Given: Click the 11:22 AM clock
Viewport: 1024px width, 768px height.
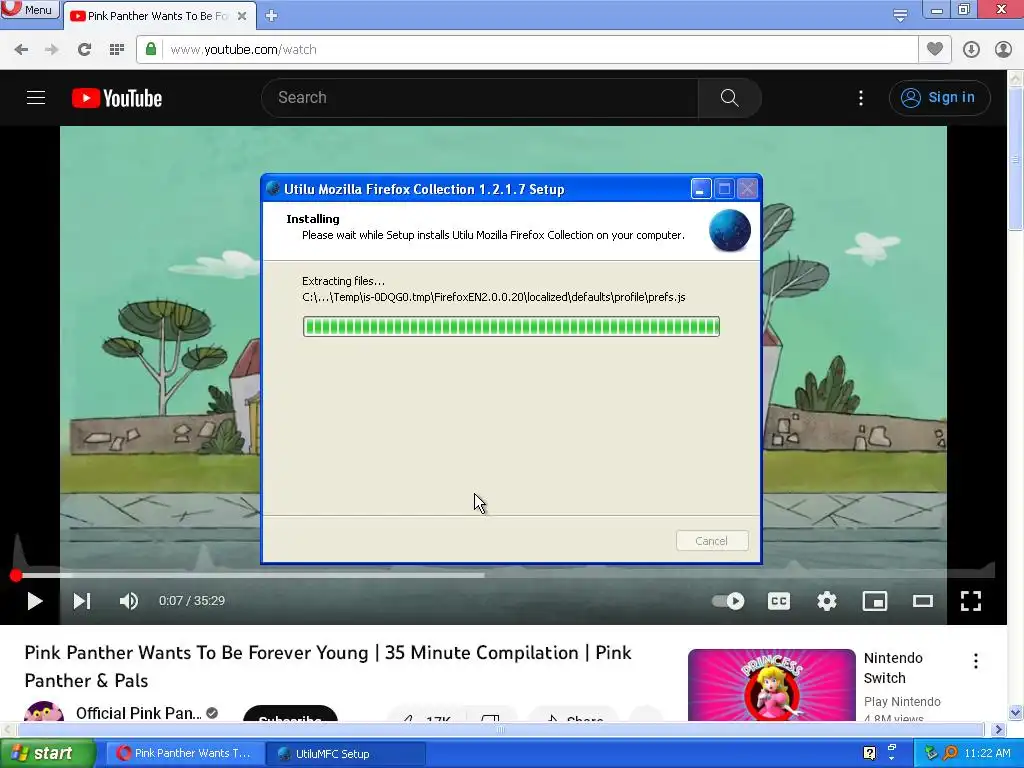Looking at the screenshot, I should click(987, 753).
